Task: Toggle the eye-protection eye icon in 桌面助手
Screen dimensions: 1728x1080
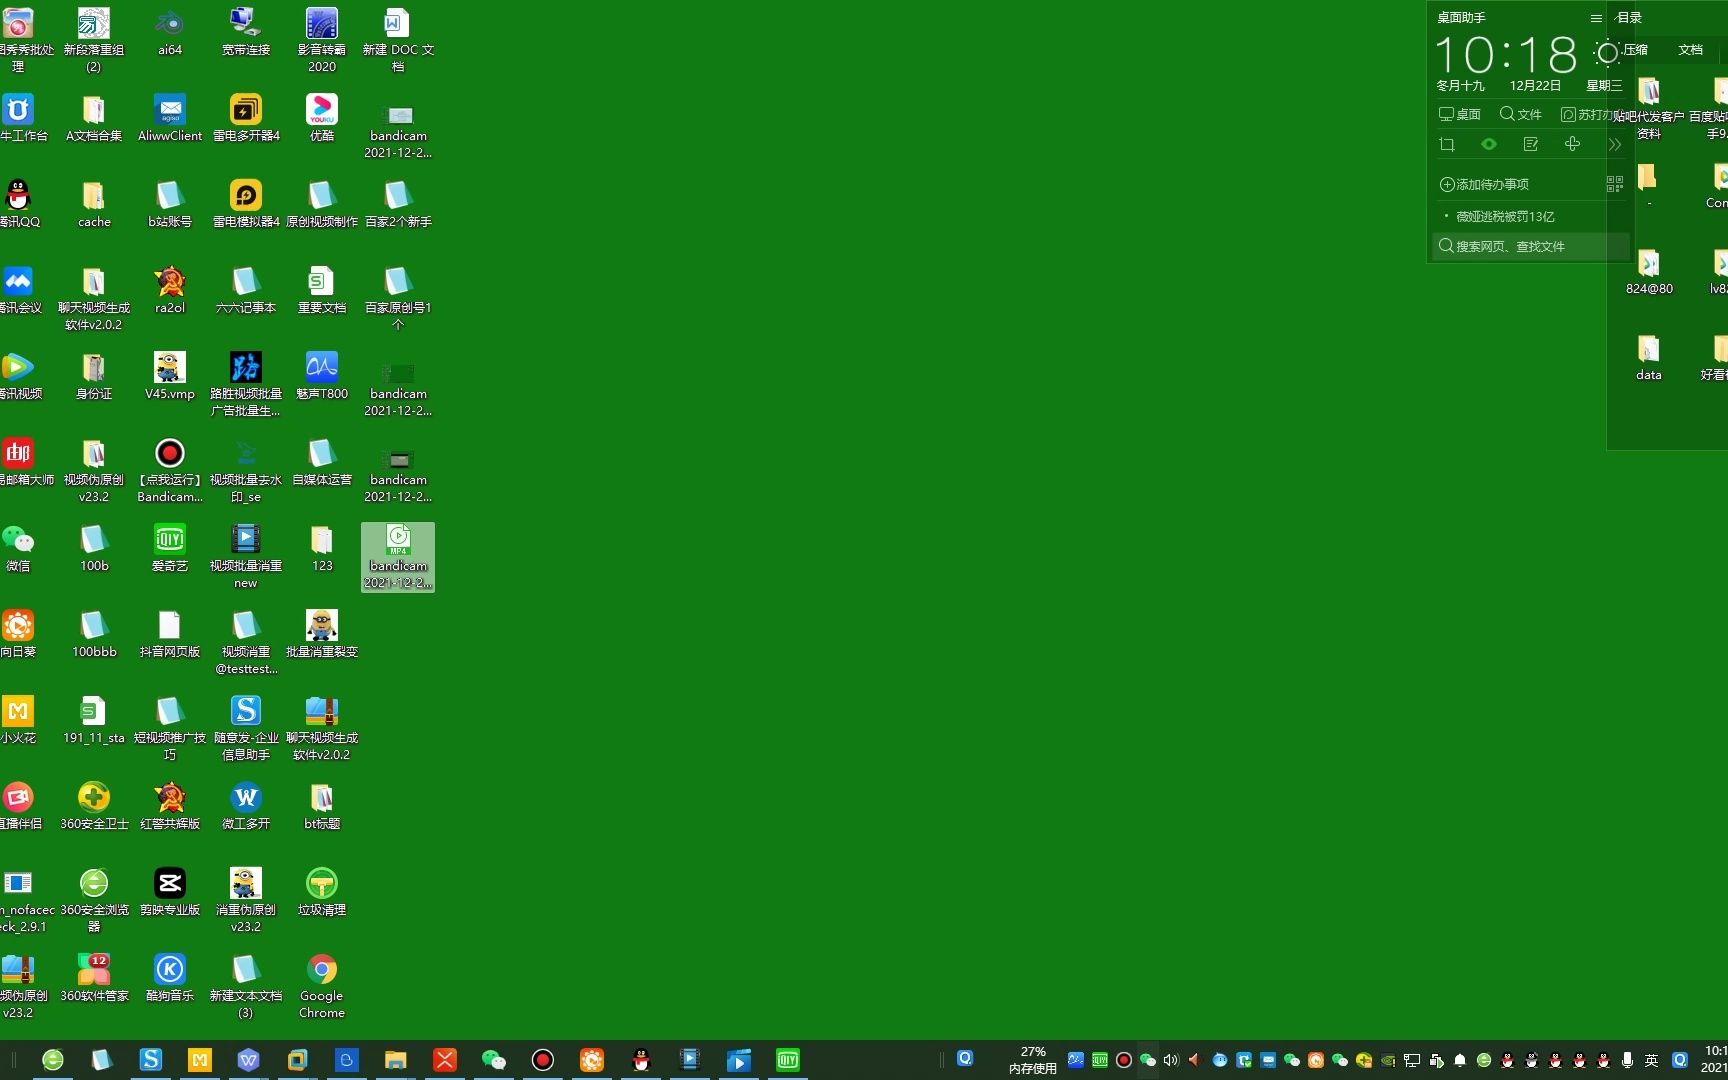Action: click(1489, 145)
